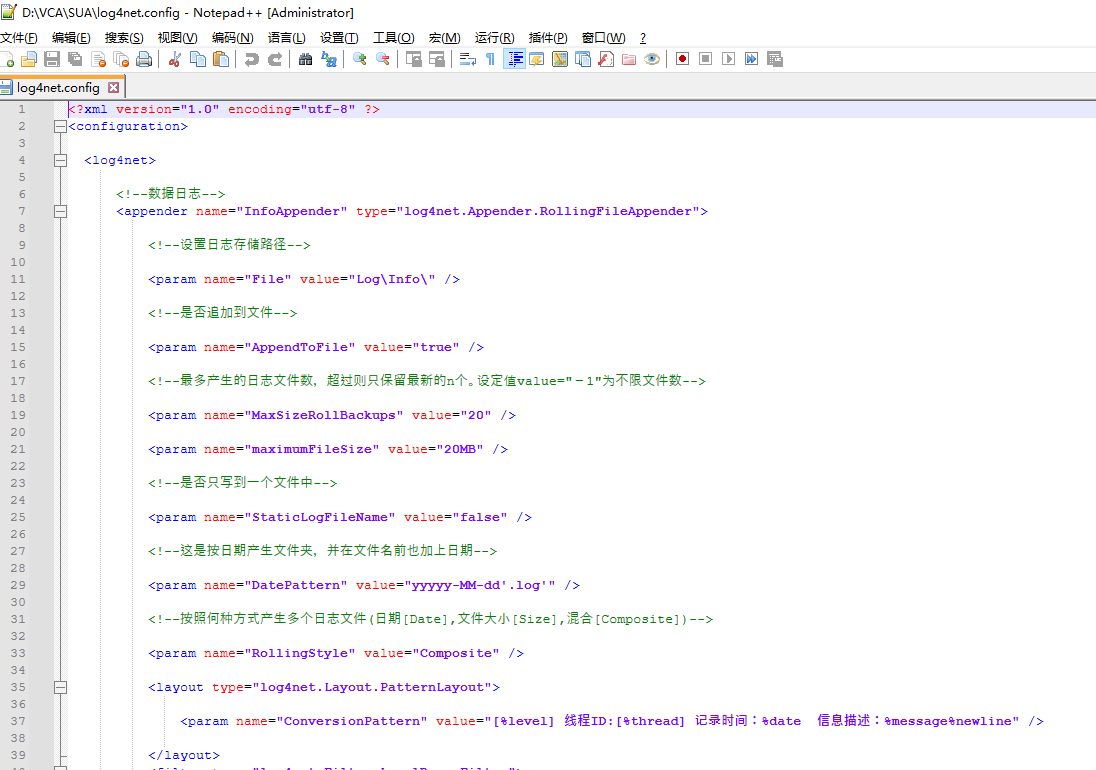Undo the last edit
This screenshot has width=1096, height=770.
[252, 59]
